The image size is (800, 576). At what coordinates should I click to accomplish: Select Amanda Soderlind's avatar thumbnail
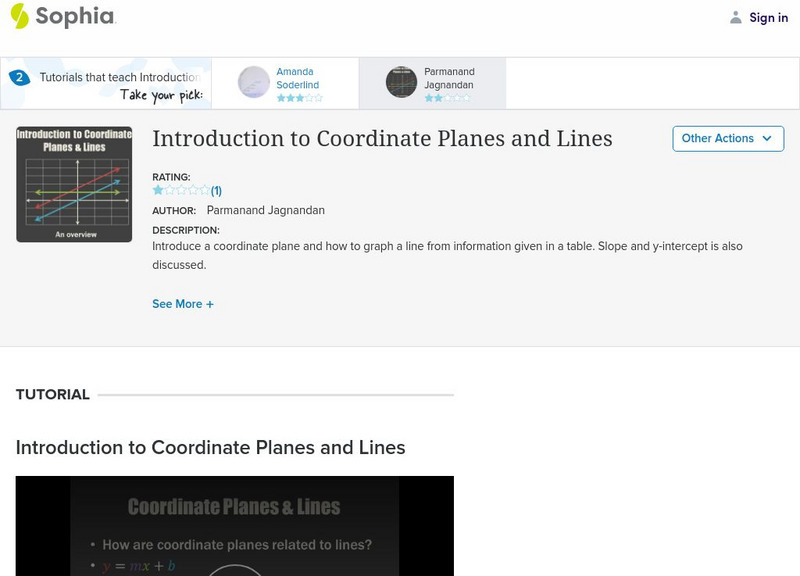coord(254,82)
